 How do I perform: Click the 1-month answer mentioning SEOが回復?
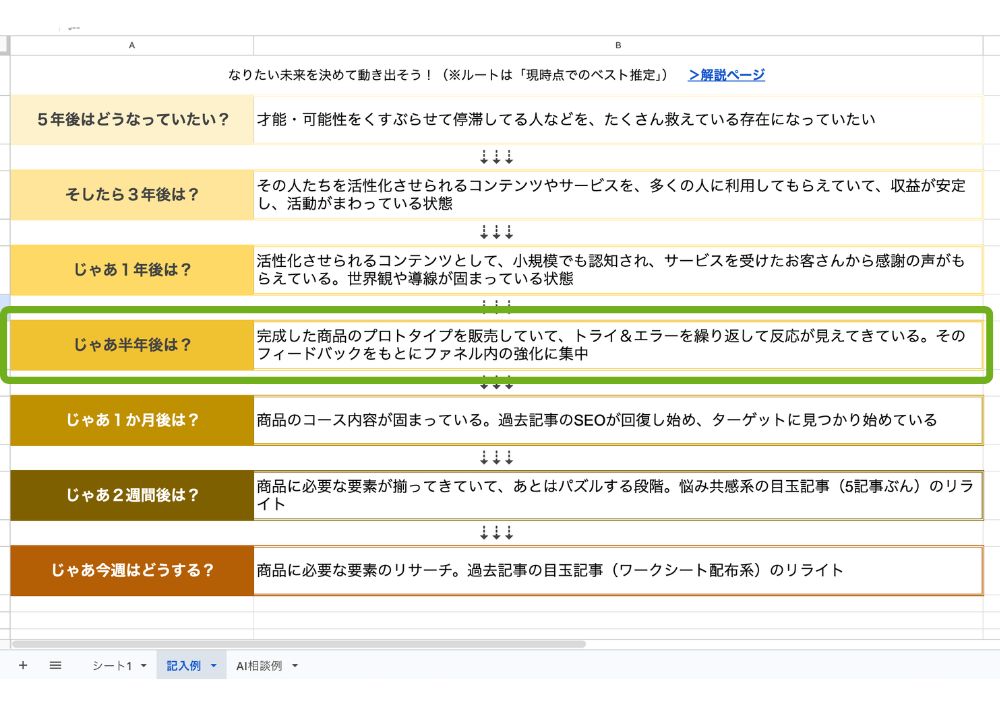click(x=618, y=420)
